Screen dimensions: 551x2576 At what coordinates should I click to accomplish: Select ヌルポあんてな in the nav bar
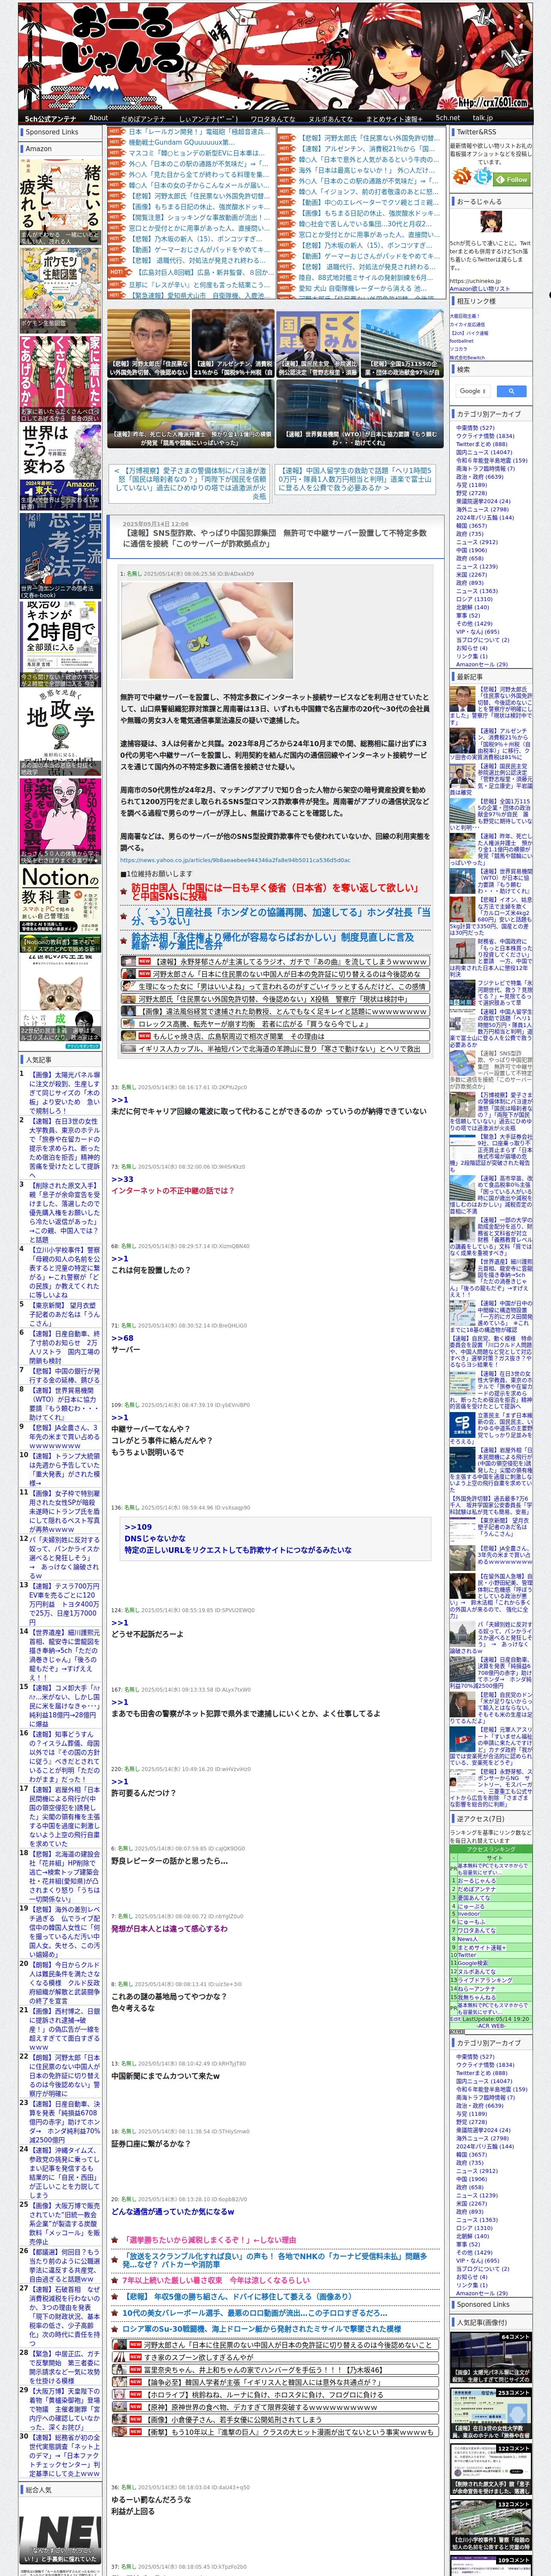[331, 118]
